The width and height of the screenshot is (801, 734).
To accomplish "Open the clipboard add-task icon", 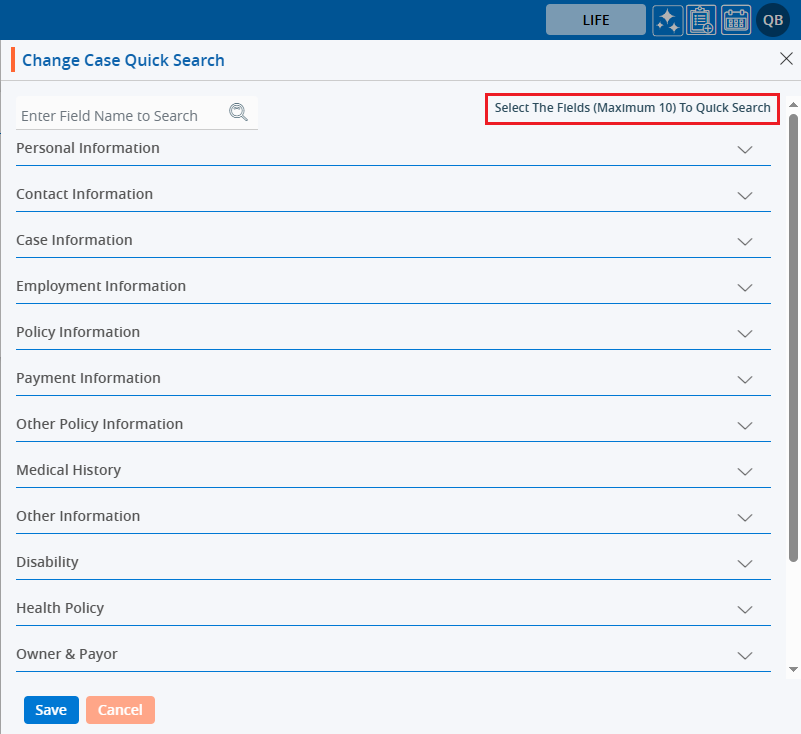I will tap(702, 20).
